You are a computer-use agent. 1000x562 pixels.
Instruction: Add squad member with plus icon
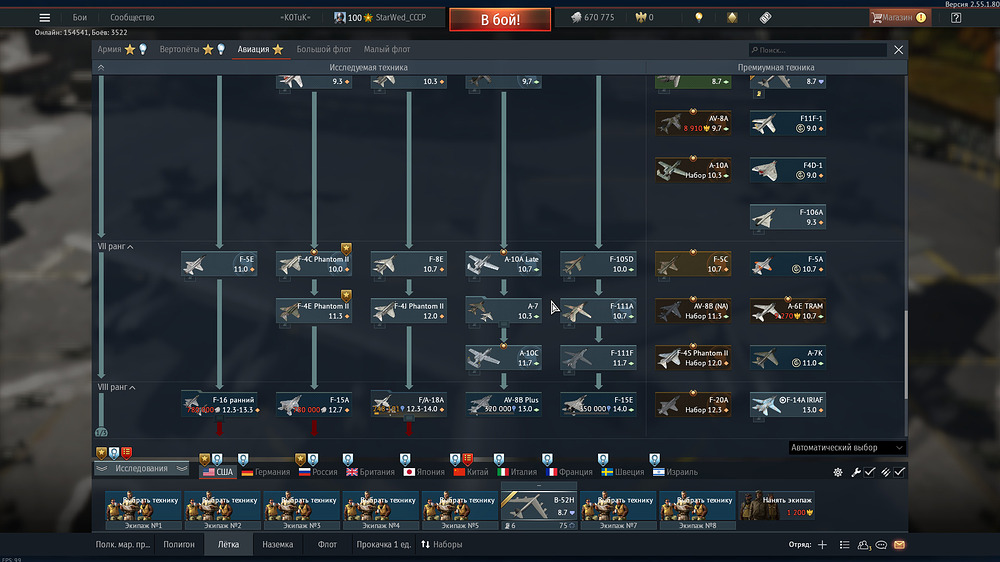pos(822,545)
